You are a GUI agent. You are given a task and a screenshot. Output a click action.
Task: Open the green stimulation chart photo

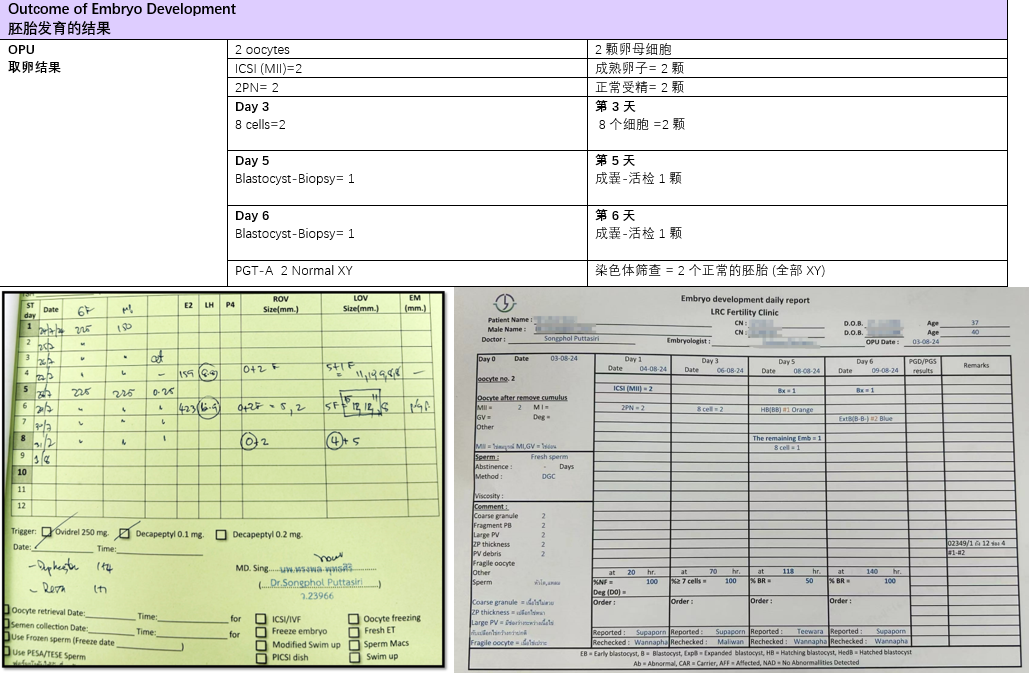[x=223, y=480]
